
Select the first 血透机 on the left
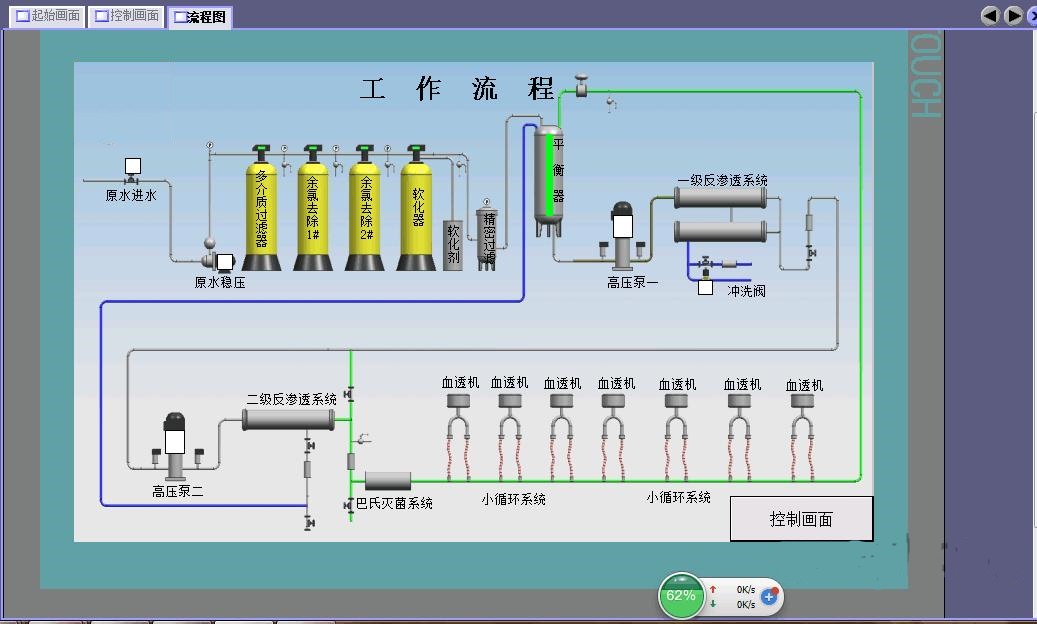(x=460, y=401)
